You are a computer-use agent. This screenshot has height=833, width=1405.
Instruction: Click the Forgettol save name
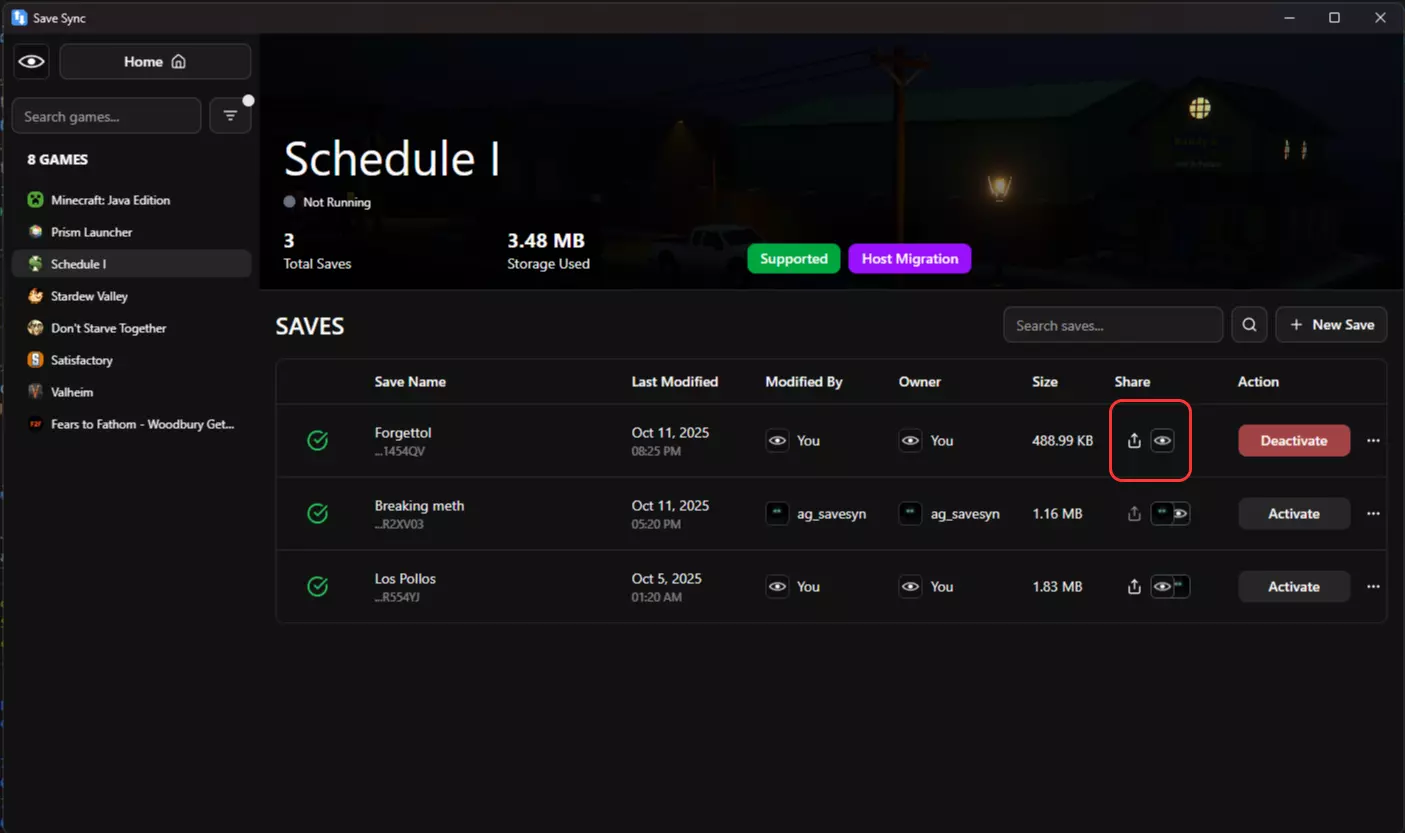403,433
